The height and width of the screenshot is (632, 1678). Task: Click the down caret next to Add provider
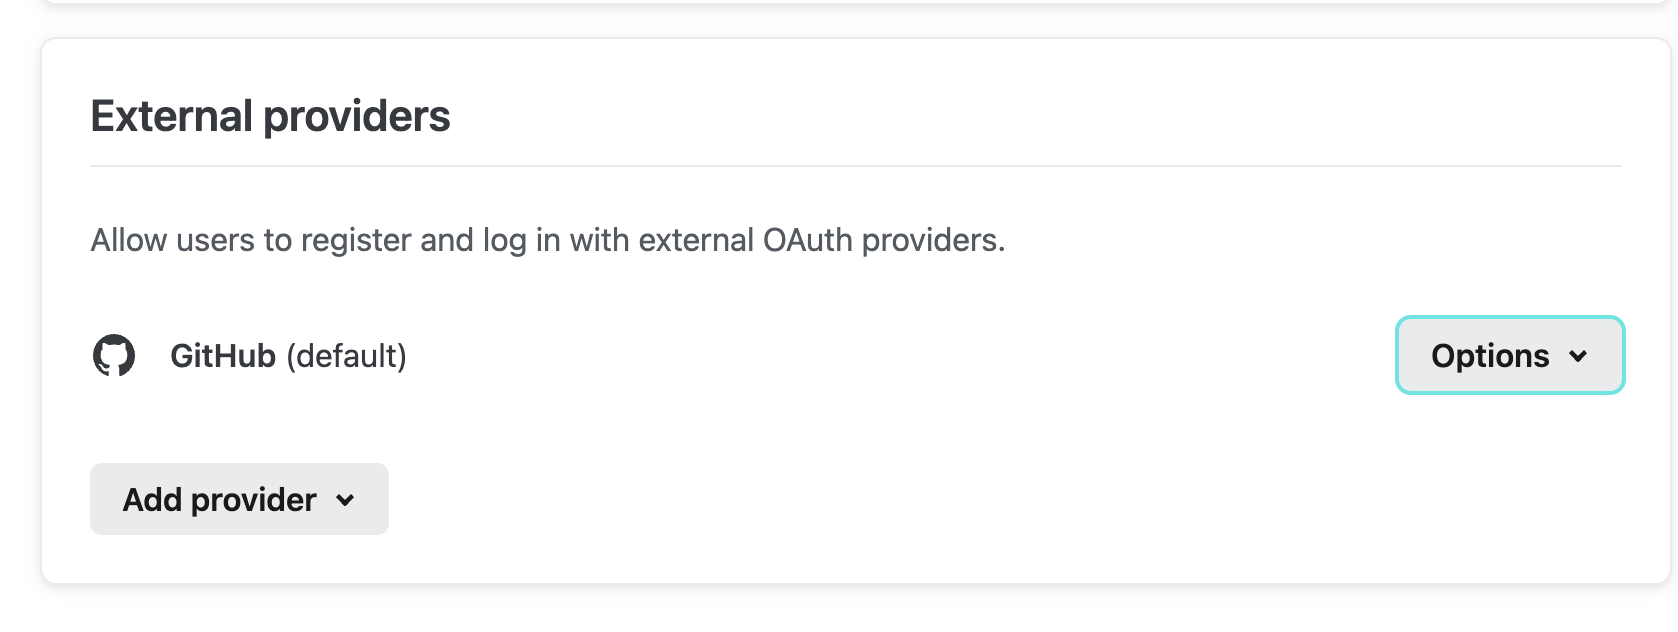(346, 500)
